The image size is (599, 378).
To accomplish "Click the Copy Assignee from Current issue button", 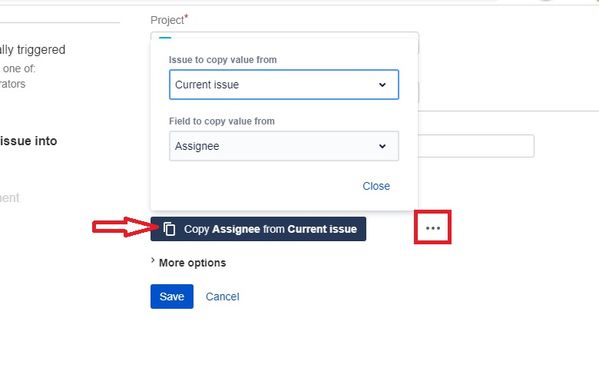I will 258,229.
